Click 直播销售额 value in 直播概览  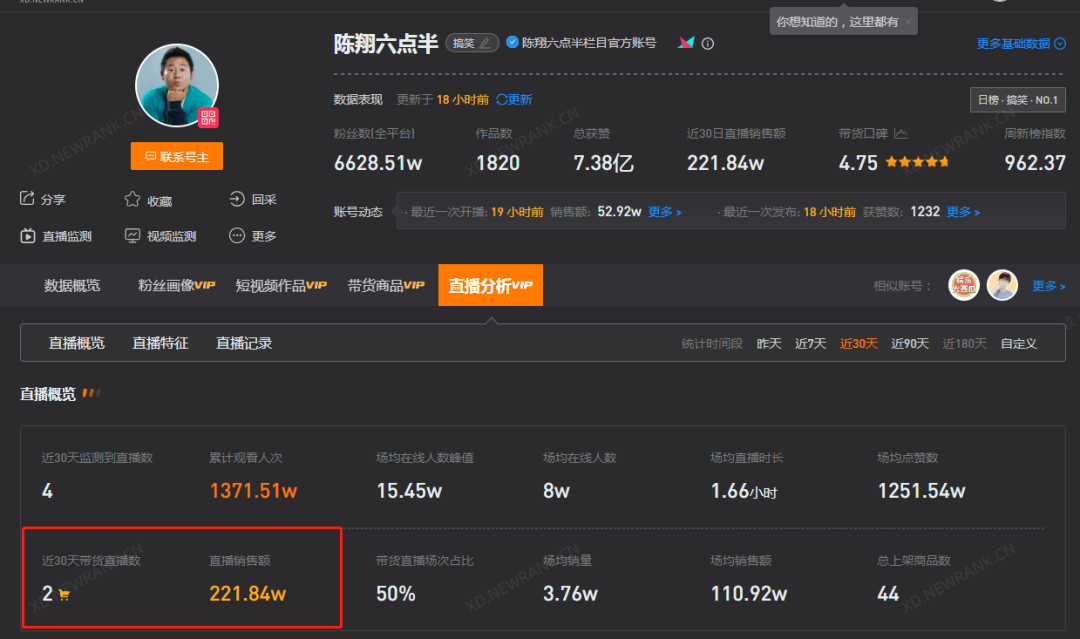[247, 594]
